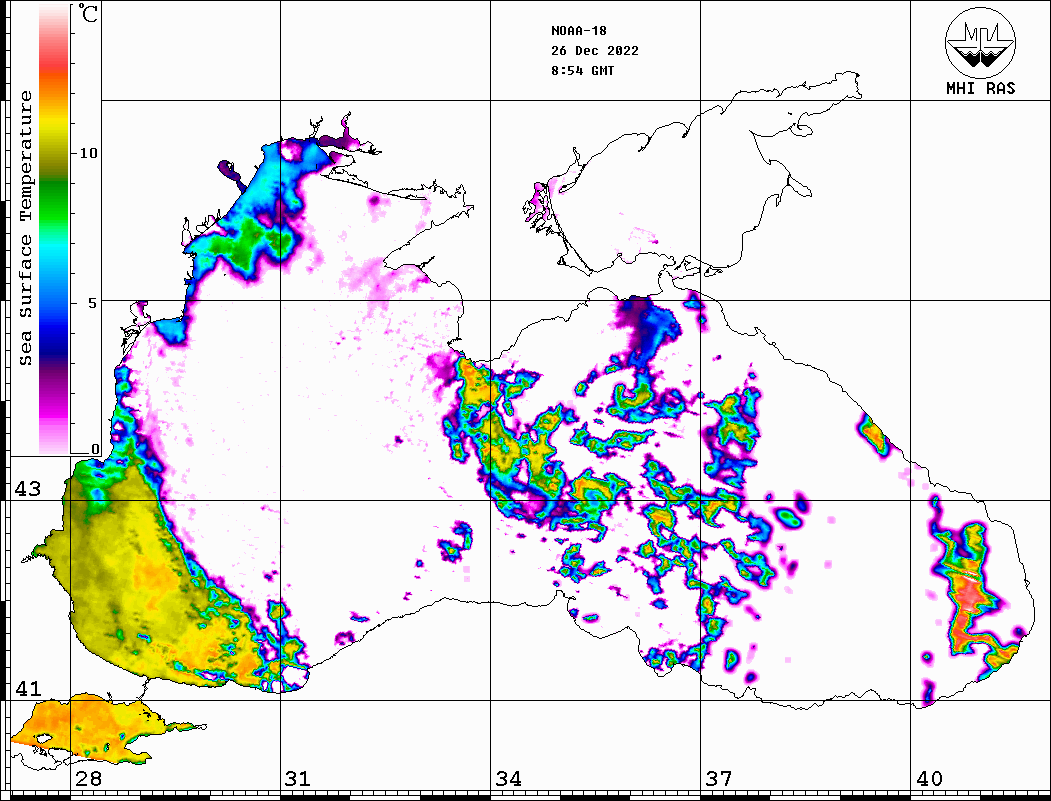
Task: Click the 'MHI RAS' text label
Action: (x=980, y=88)
